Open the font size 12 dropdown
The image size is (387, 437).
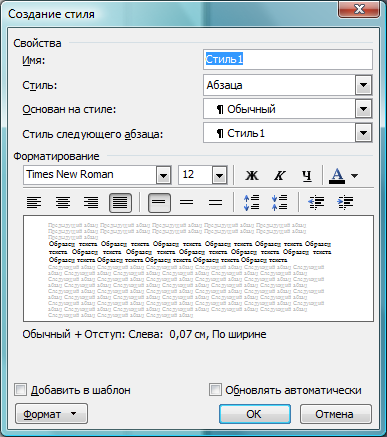pos(219,175)
